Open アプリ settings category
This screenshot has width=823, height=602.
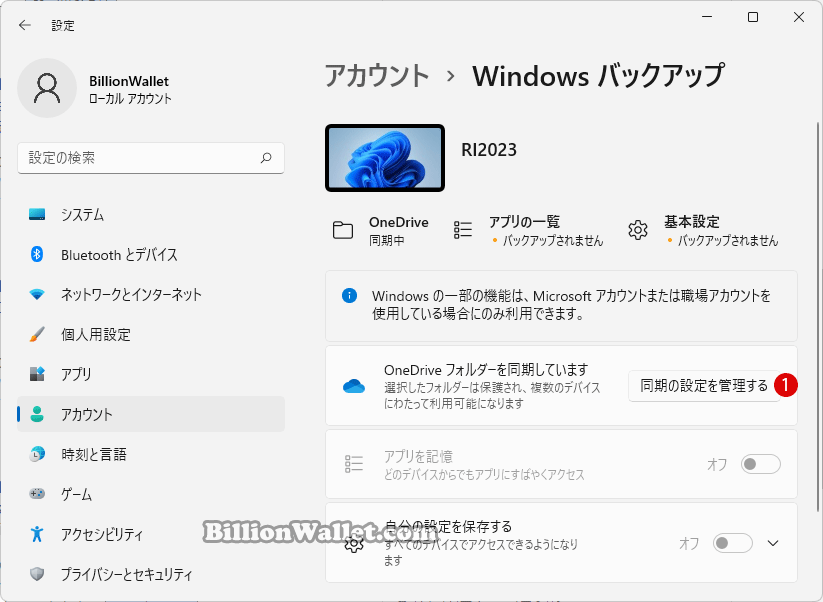pos(151,374)
